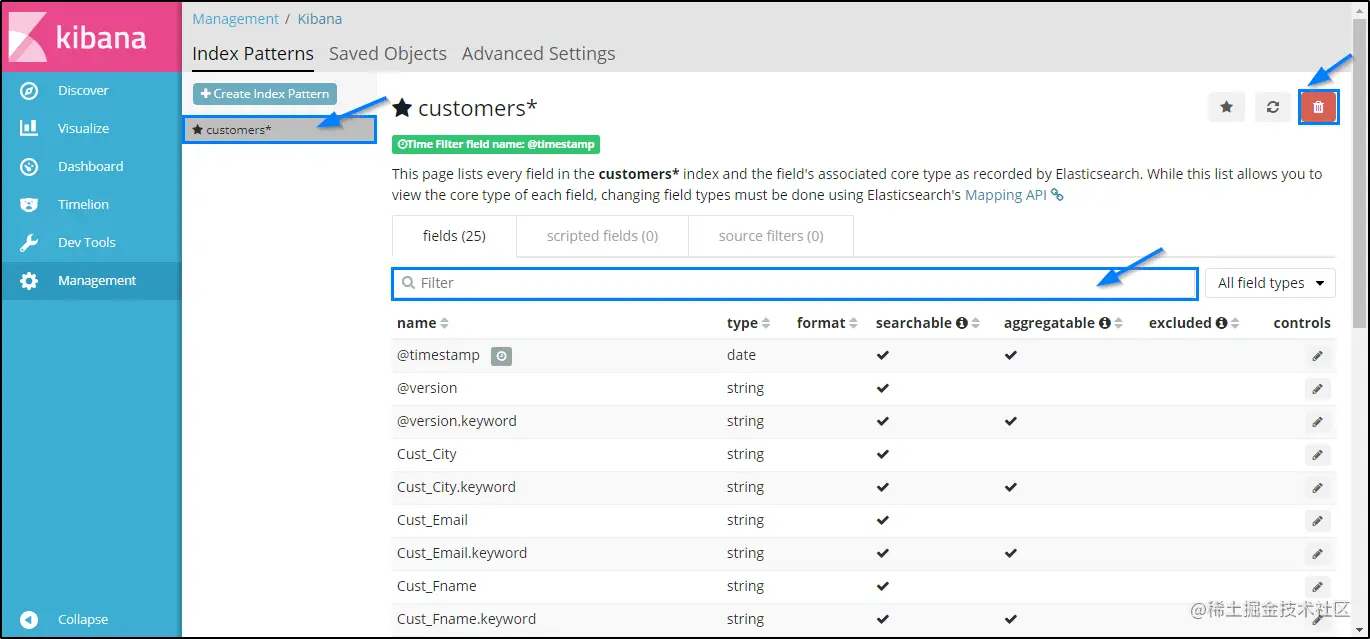Refresh the field list
This screenshot has width=1370, height=639.
(x=1272, y=107)
